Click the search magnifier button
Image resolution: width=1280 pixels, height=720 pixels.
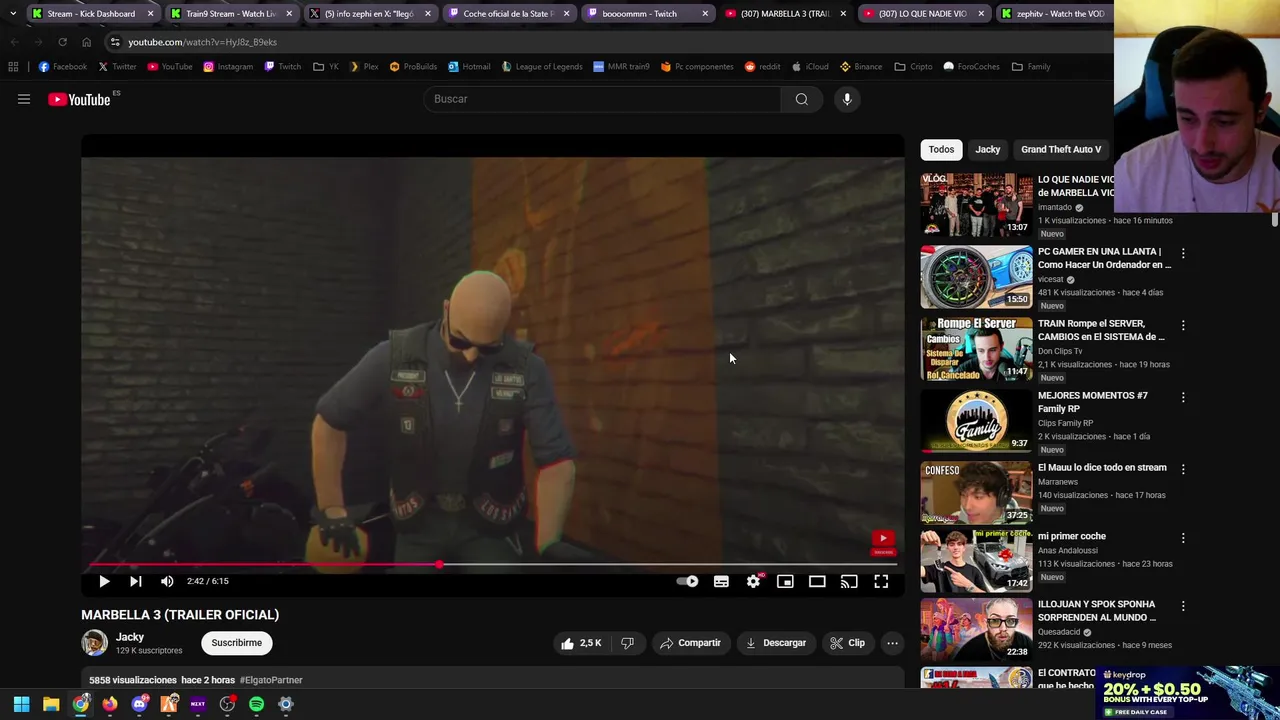801,99
